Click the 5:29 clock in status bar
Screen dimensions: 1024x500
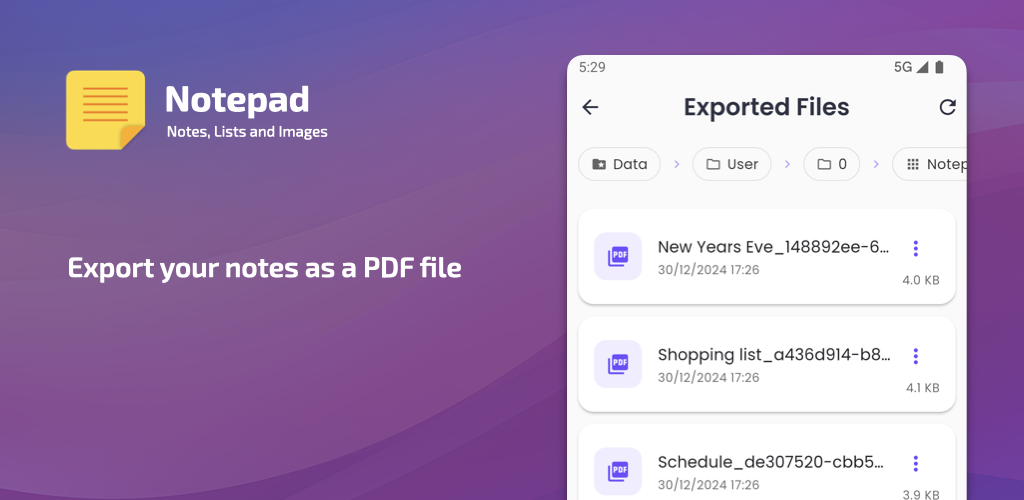click(x=592, y=67)
